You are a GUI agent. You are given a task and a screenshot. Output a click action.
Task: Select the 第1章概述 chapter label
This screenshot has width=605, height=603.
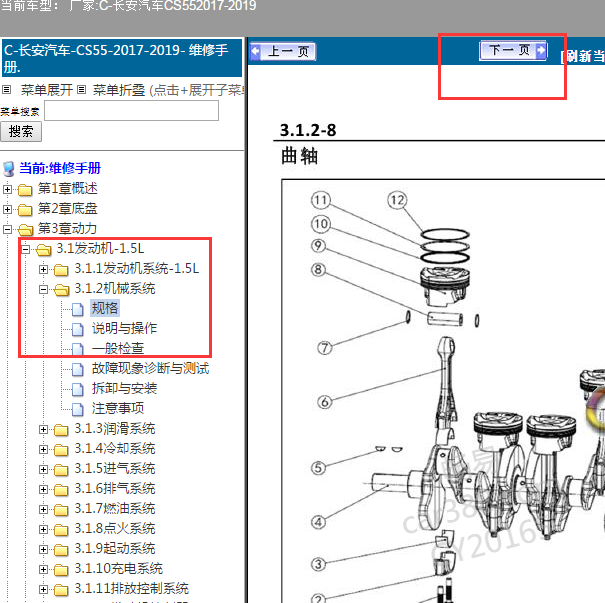(x=68, y=189)
